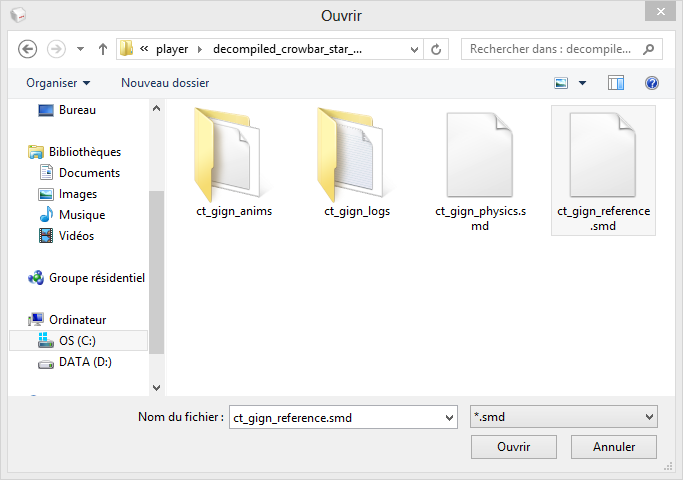Click the forward navigation arrow
Viewport: 683px width, 480px height.
pos(56,49)
